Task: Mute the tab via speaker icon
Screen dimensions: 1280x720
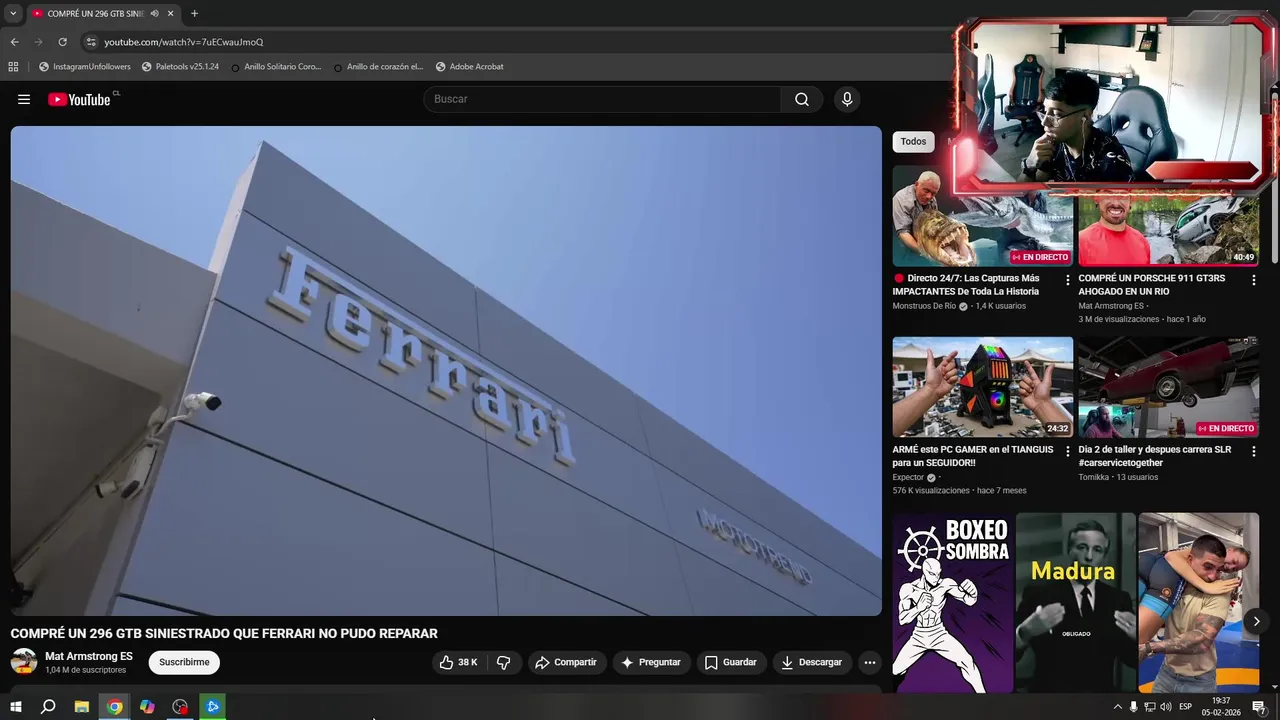Action: tap(154, 14)
